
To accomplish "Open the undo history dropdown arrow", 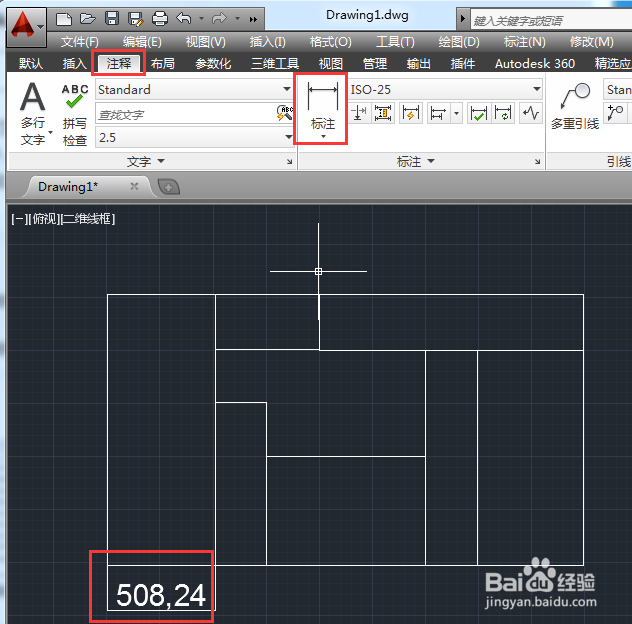I will pos(201,19).
